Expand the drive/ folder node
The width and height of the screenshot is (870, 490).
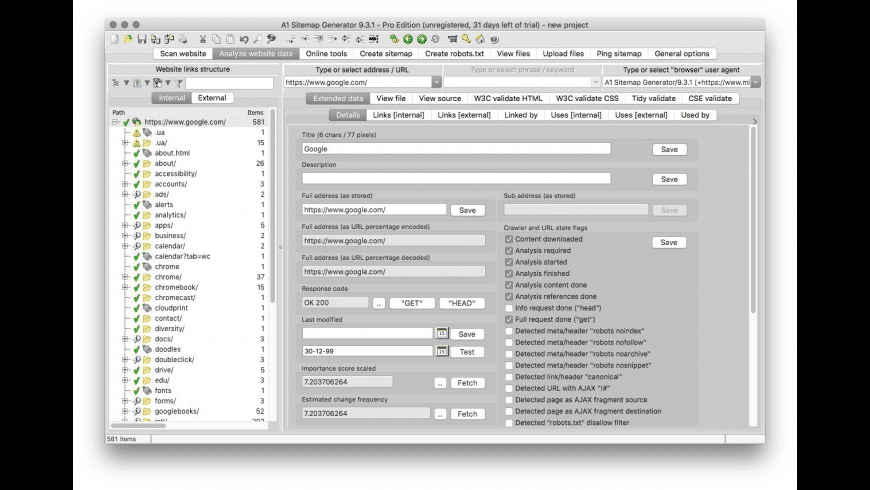(125, 370)
